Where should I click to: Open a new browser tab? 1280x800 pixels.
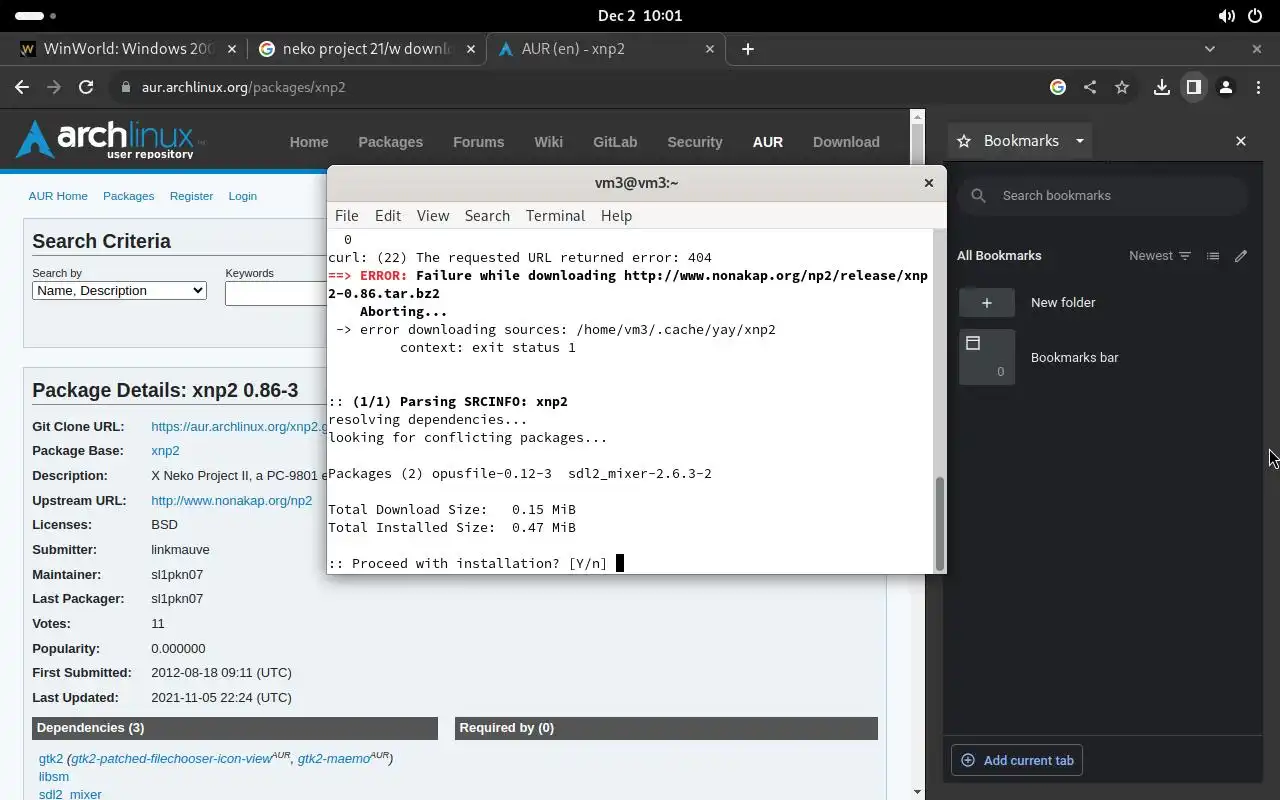point(747,48)
